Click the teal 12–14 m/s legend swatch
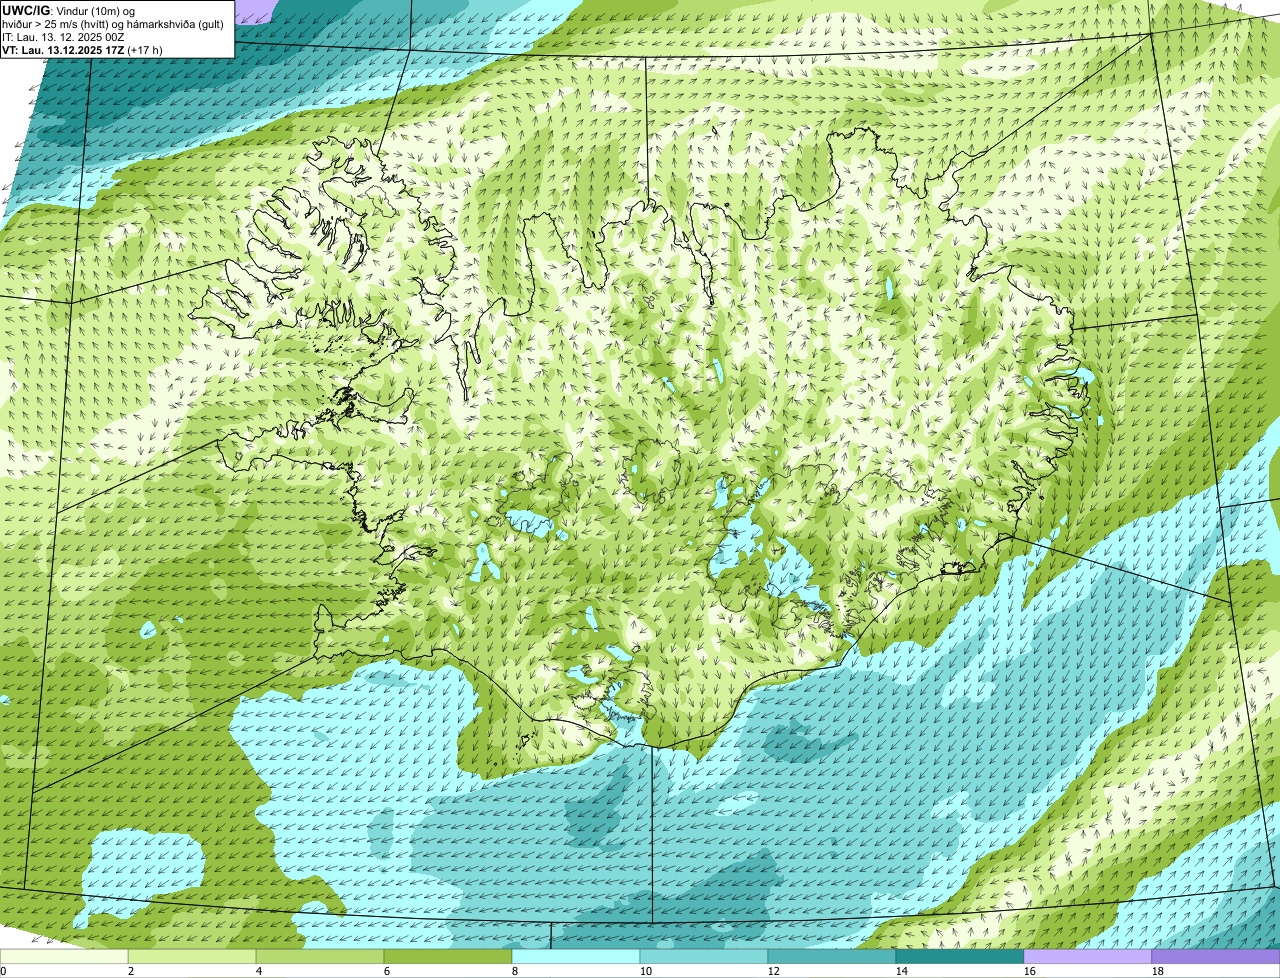 click(x=832, y=956)
